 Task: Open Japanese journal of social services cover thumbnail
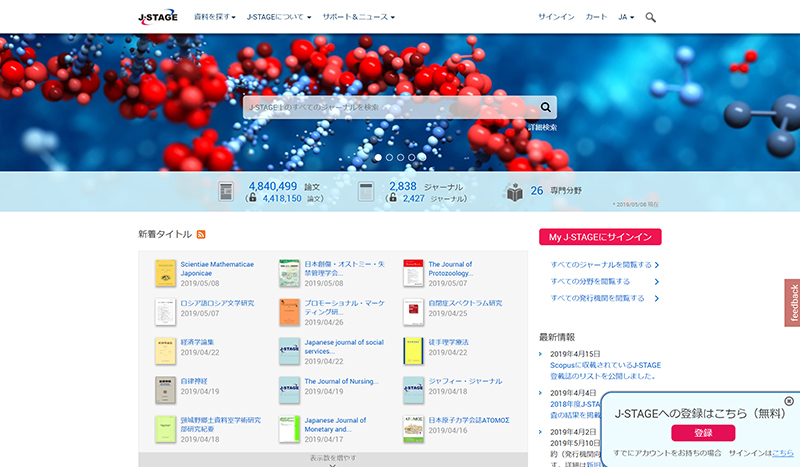(x=289, y=351)
